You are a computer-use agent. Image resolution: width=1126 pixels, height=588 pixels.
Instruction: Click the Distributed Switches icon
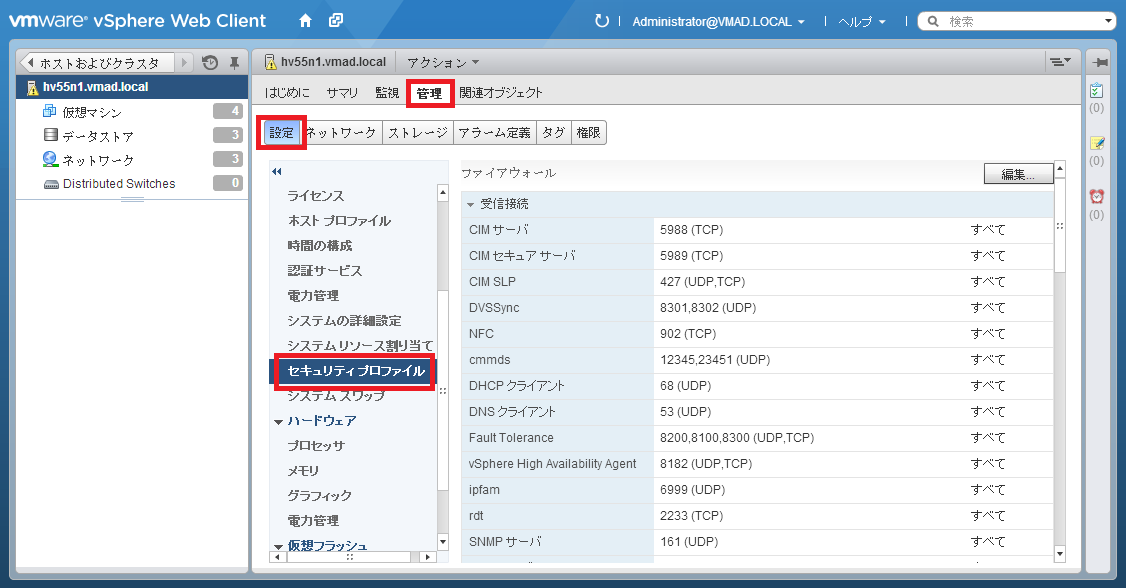tap(51, 185)
